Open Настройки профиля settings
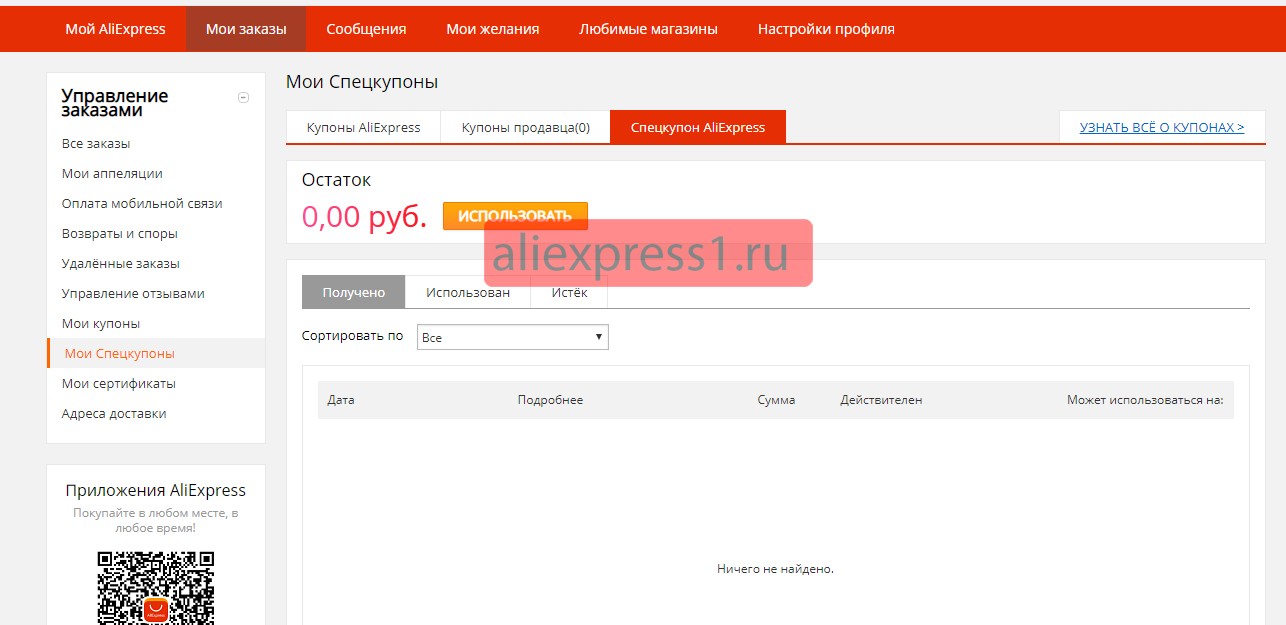The image size is (1286, 625). (x=826, y=29)
